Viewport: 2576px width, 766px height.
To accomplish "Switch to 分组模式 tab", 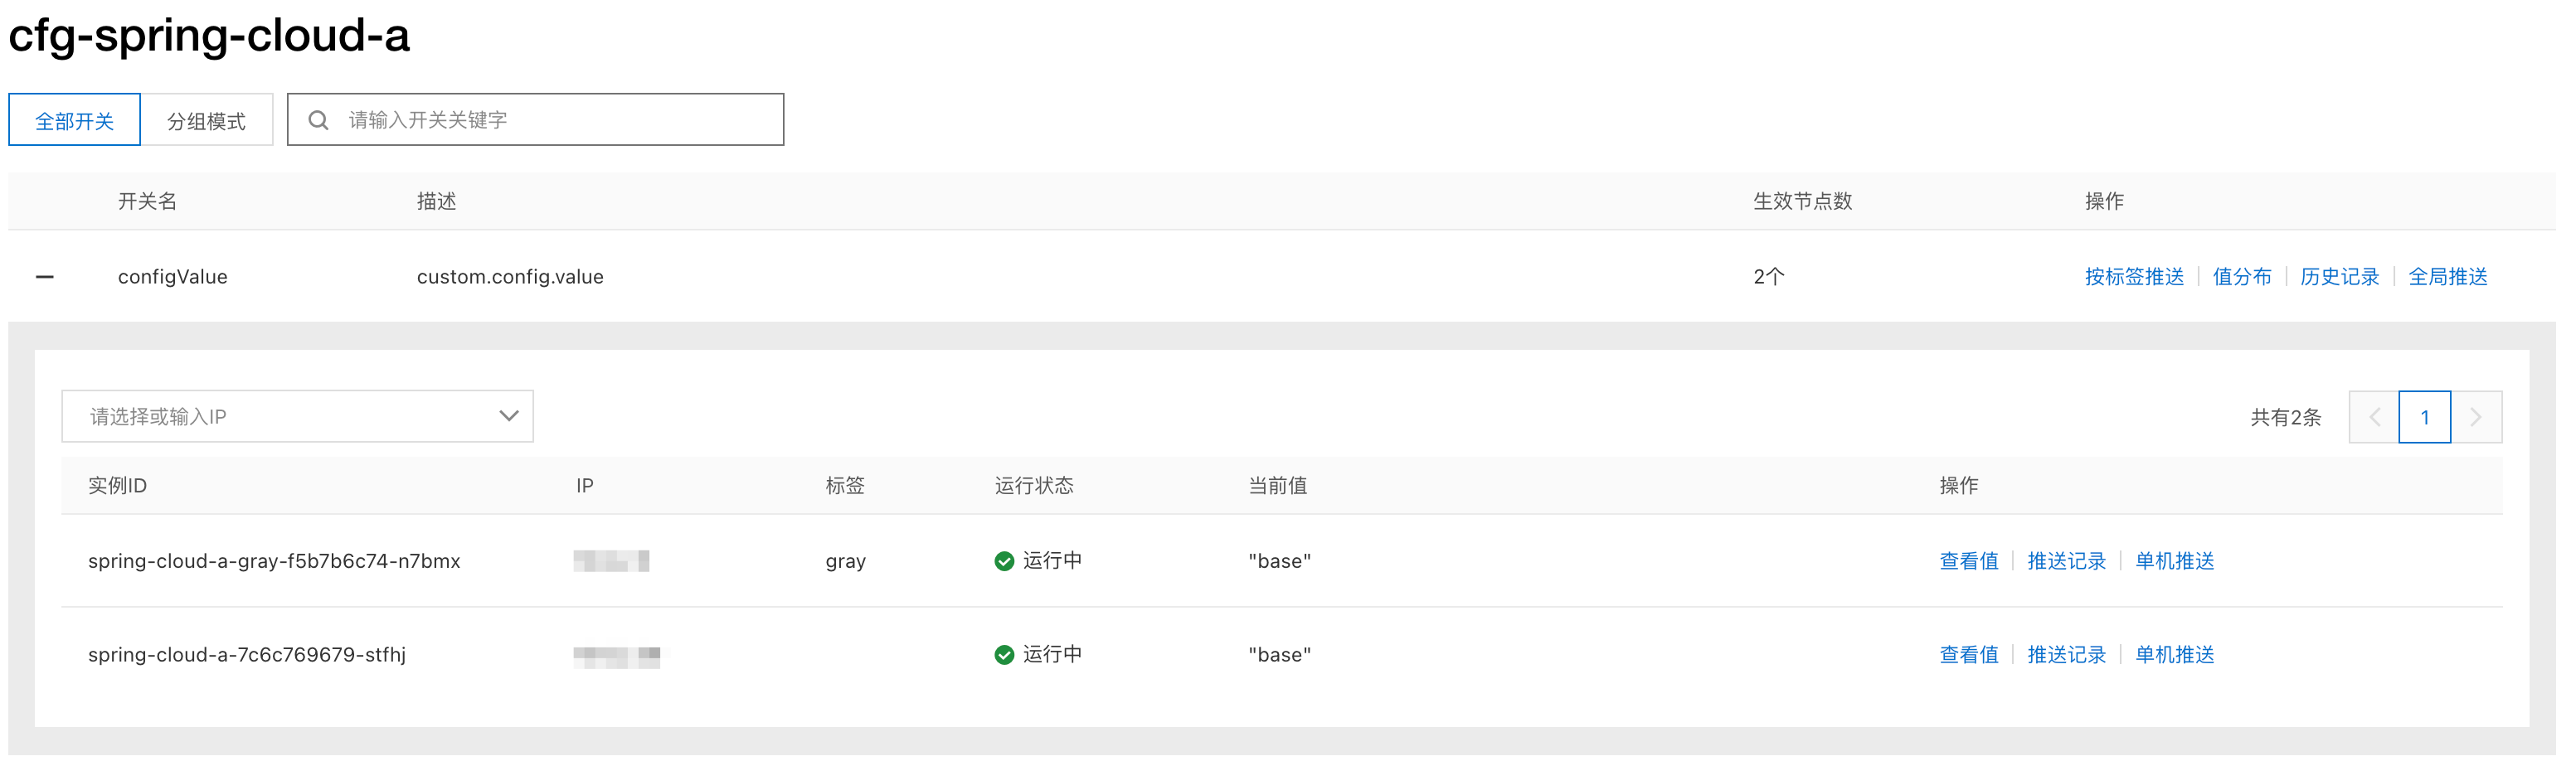I will 206,120.
